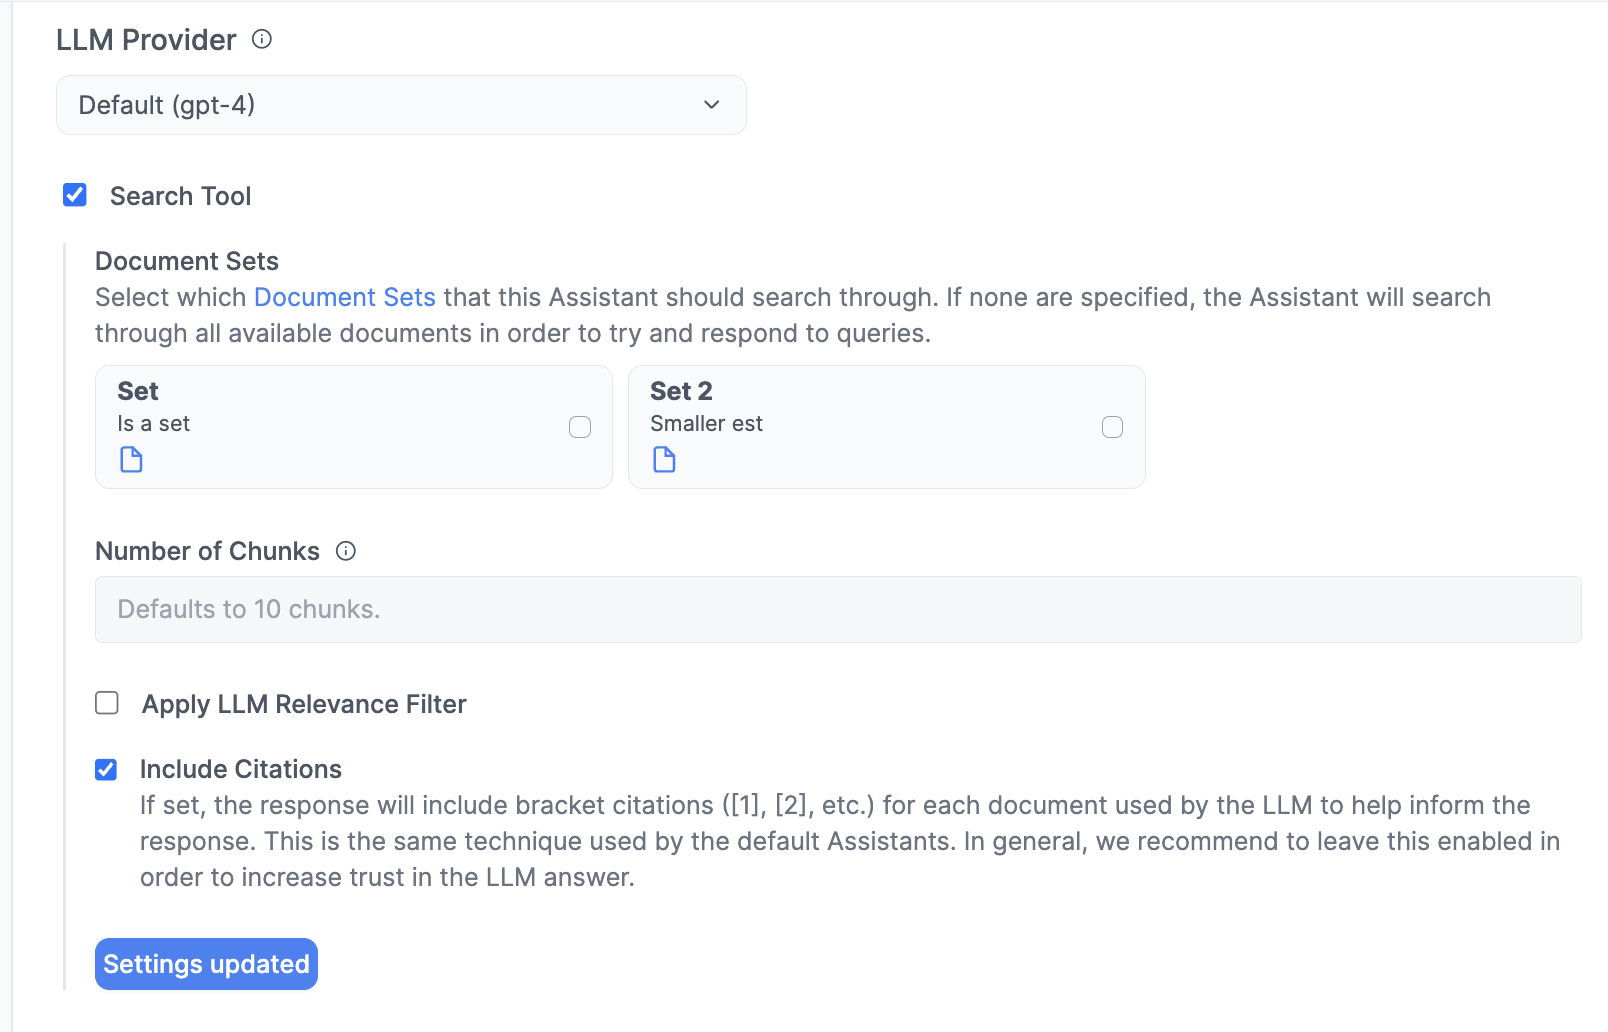The height and width of the screenshot is (1032, 1608).
Task: Click the Apply LLM Relevance Filter label
Action: tap(303, 704)
